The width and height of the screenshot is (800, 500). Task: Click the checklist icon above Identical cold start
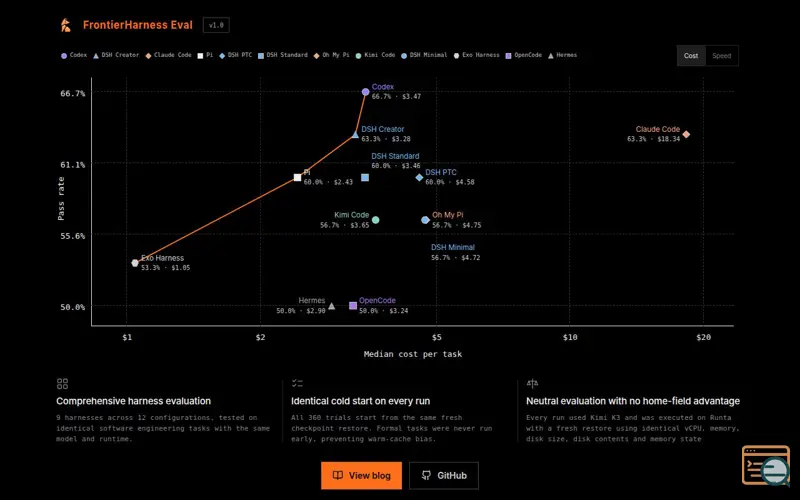(x=297, y=383)
